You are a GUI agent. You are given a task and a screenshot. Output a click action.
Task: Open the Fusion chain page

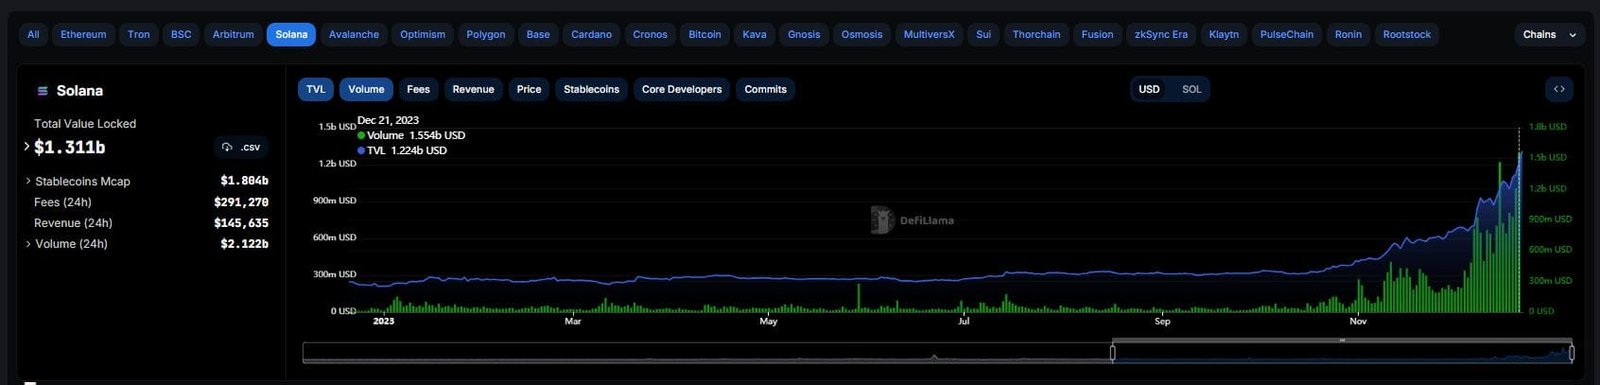(1097, 34)
